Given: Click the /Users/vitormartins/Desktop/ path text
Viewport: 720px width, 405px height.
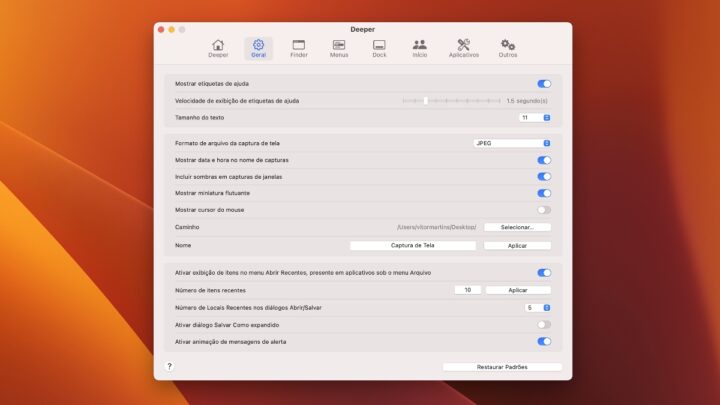Looking at the screenshot, I should click(437, 227).
